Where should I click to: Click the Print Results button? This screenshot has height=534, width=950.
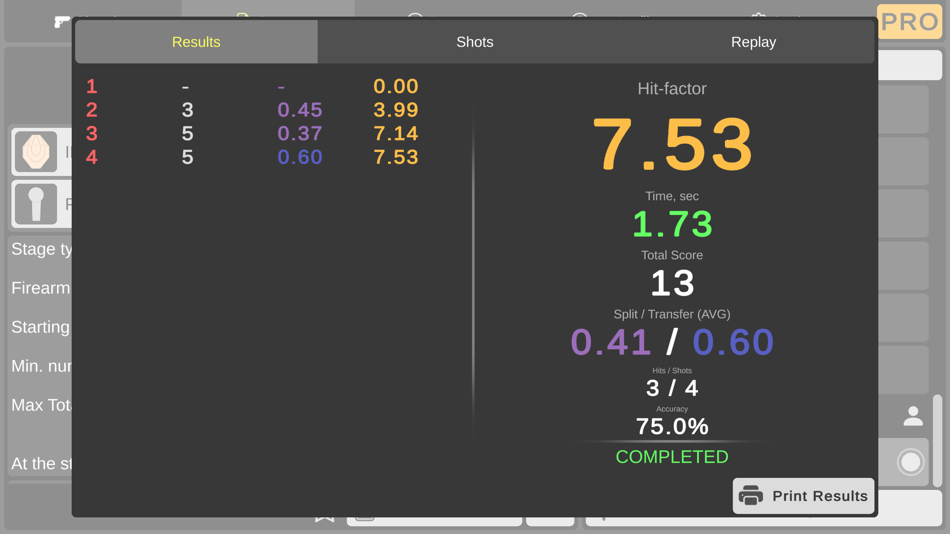(803, 496)
